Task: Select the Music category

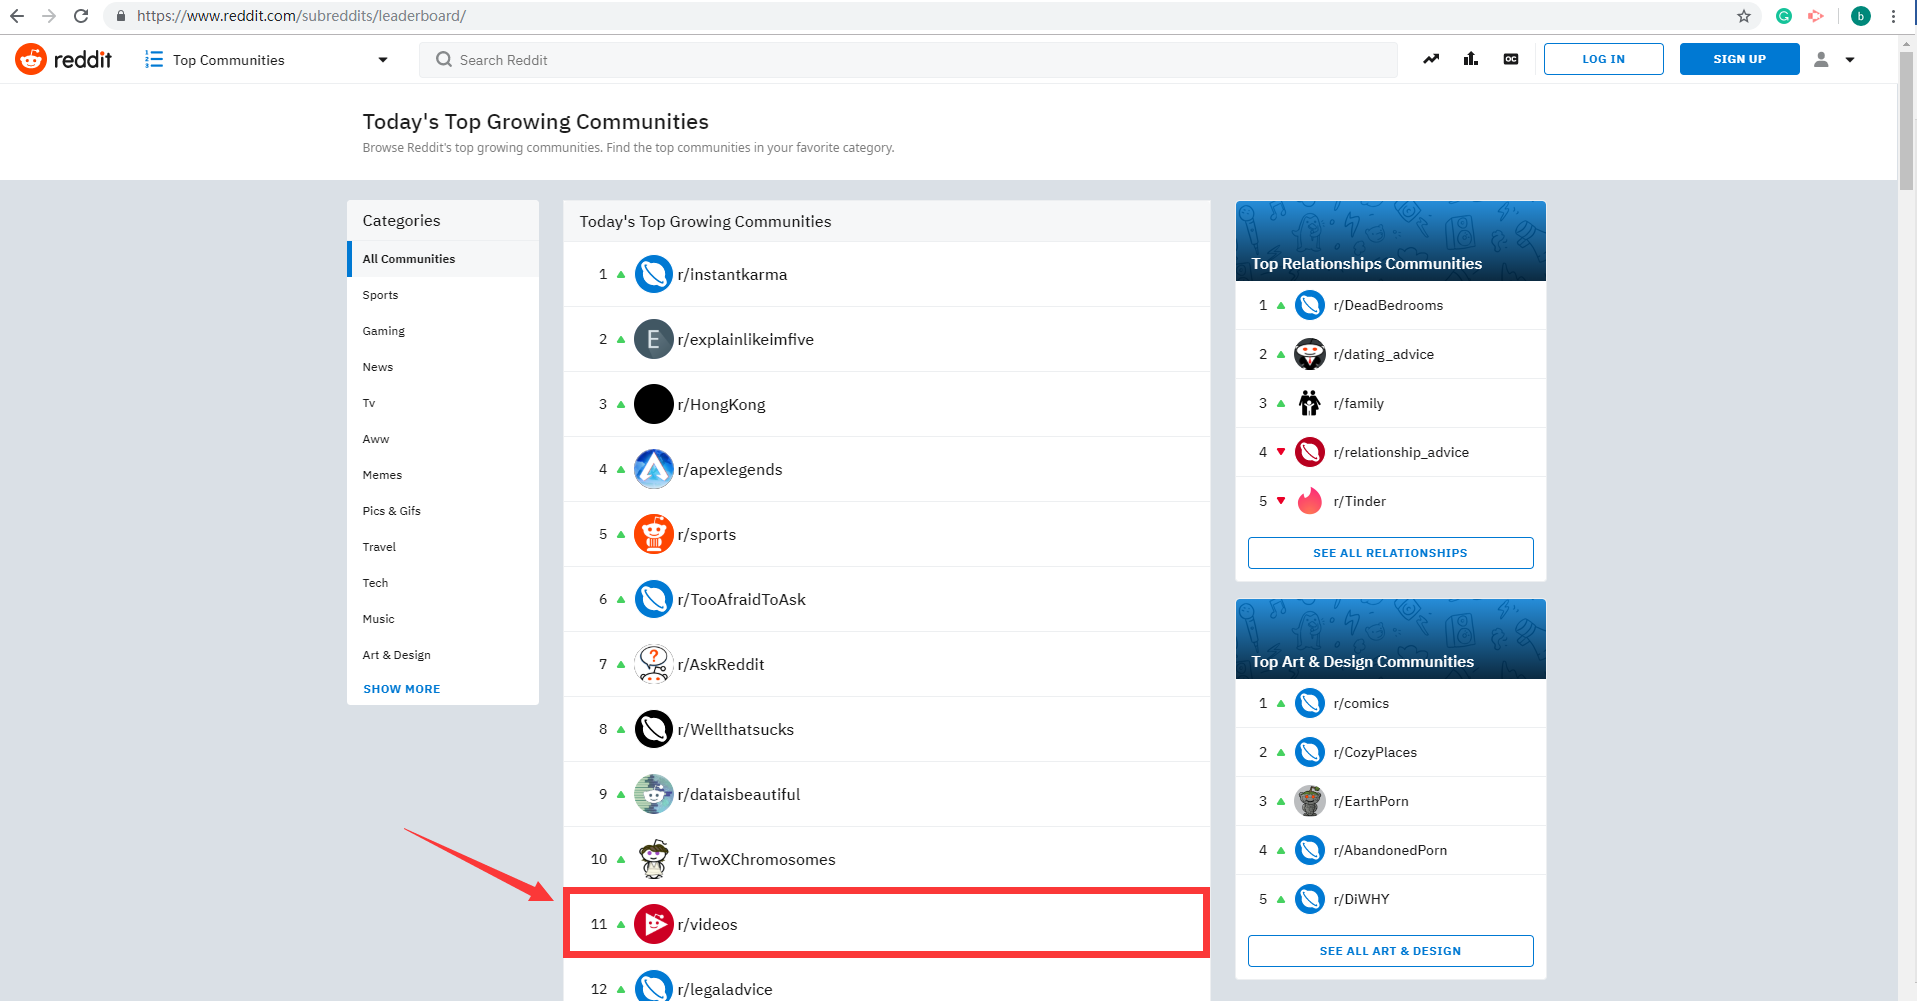Action: pyautogui.click(x=443, y=619)
